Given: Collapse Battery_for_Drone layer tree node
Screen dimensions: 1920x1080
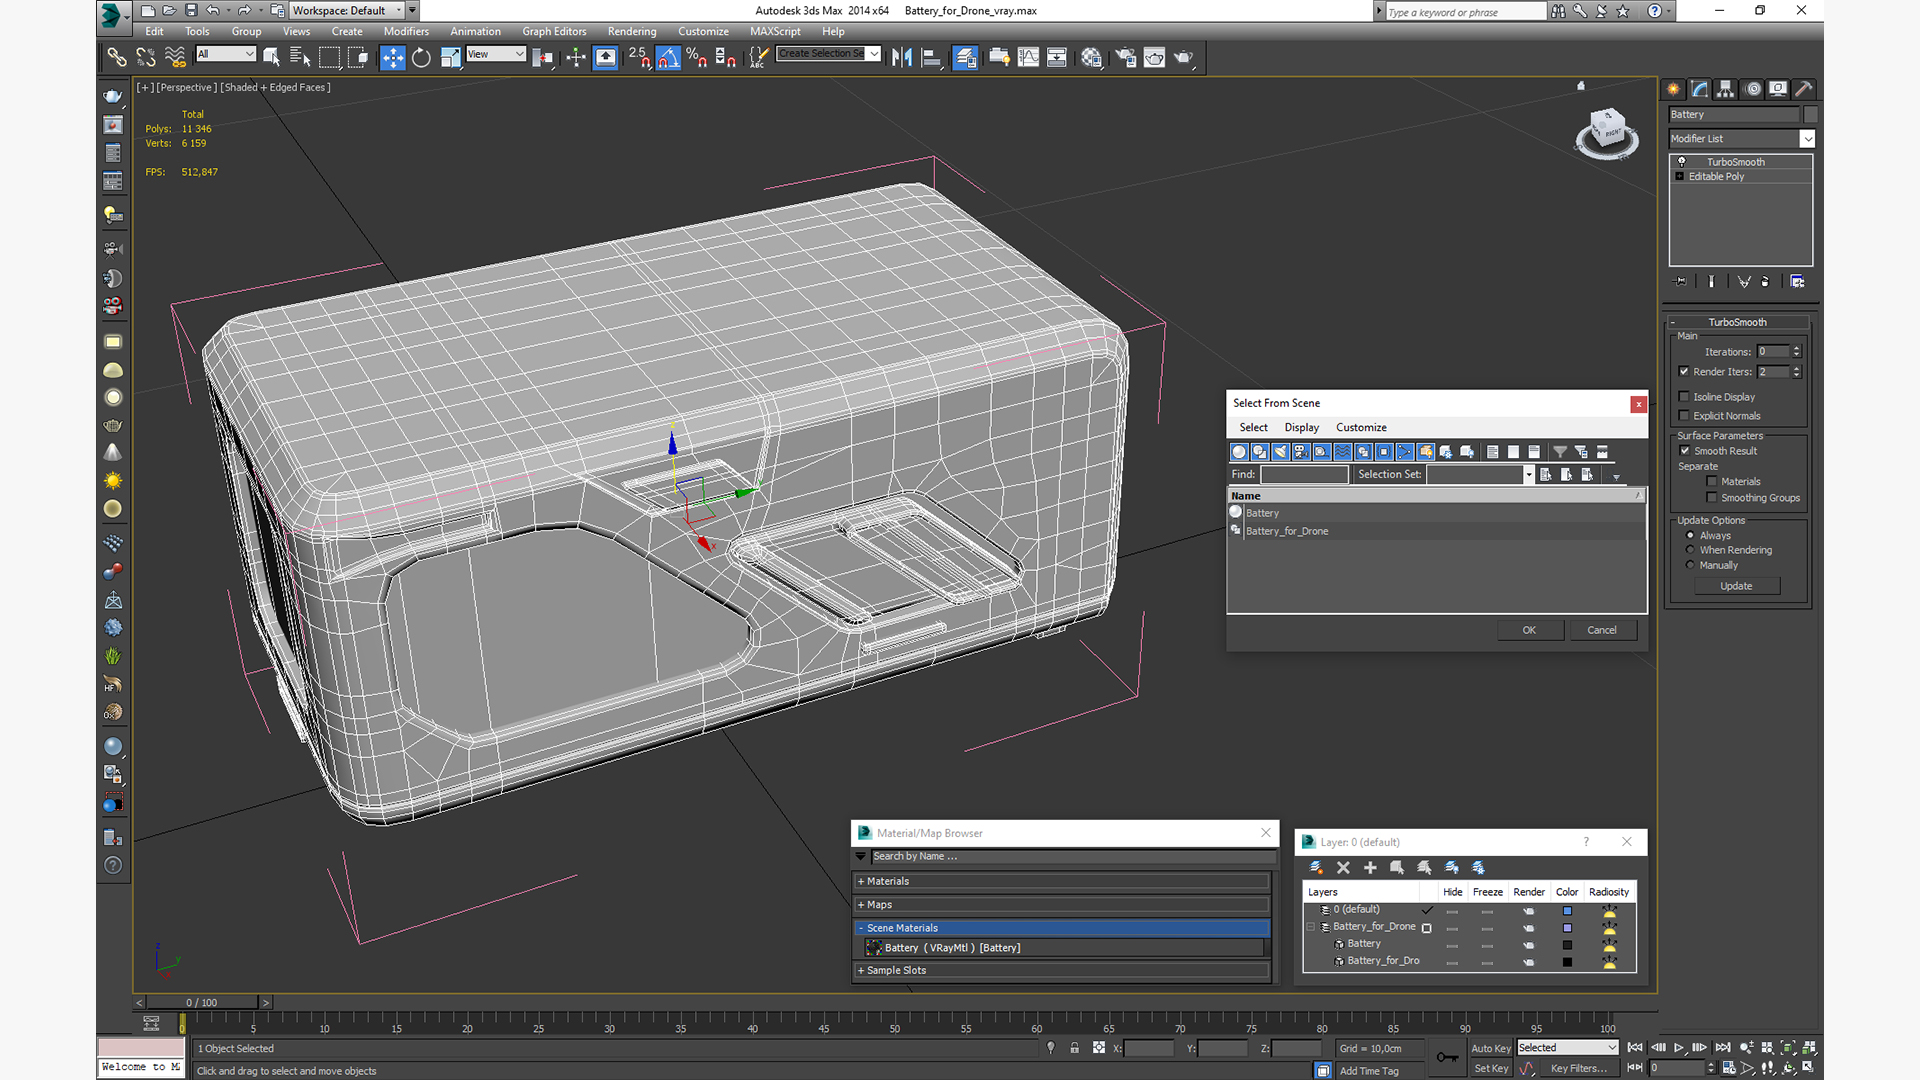Looking at the screenshot, I should click(x=1311, y=927).
